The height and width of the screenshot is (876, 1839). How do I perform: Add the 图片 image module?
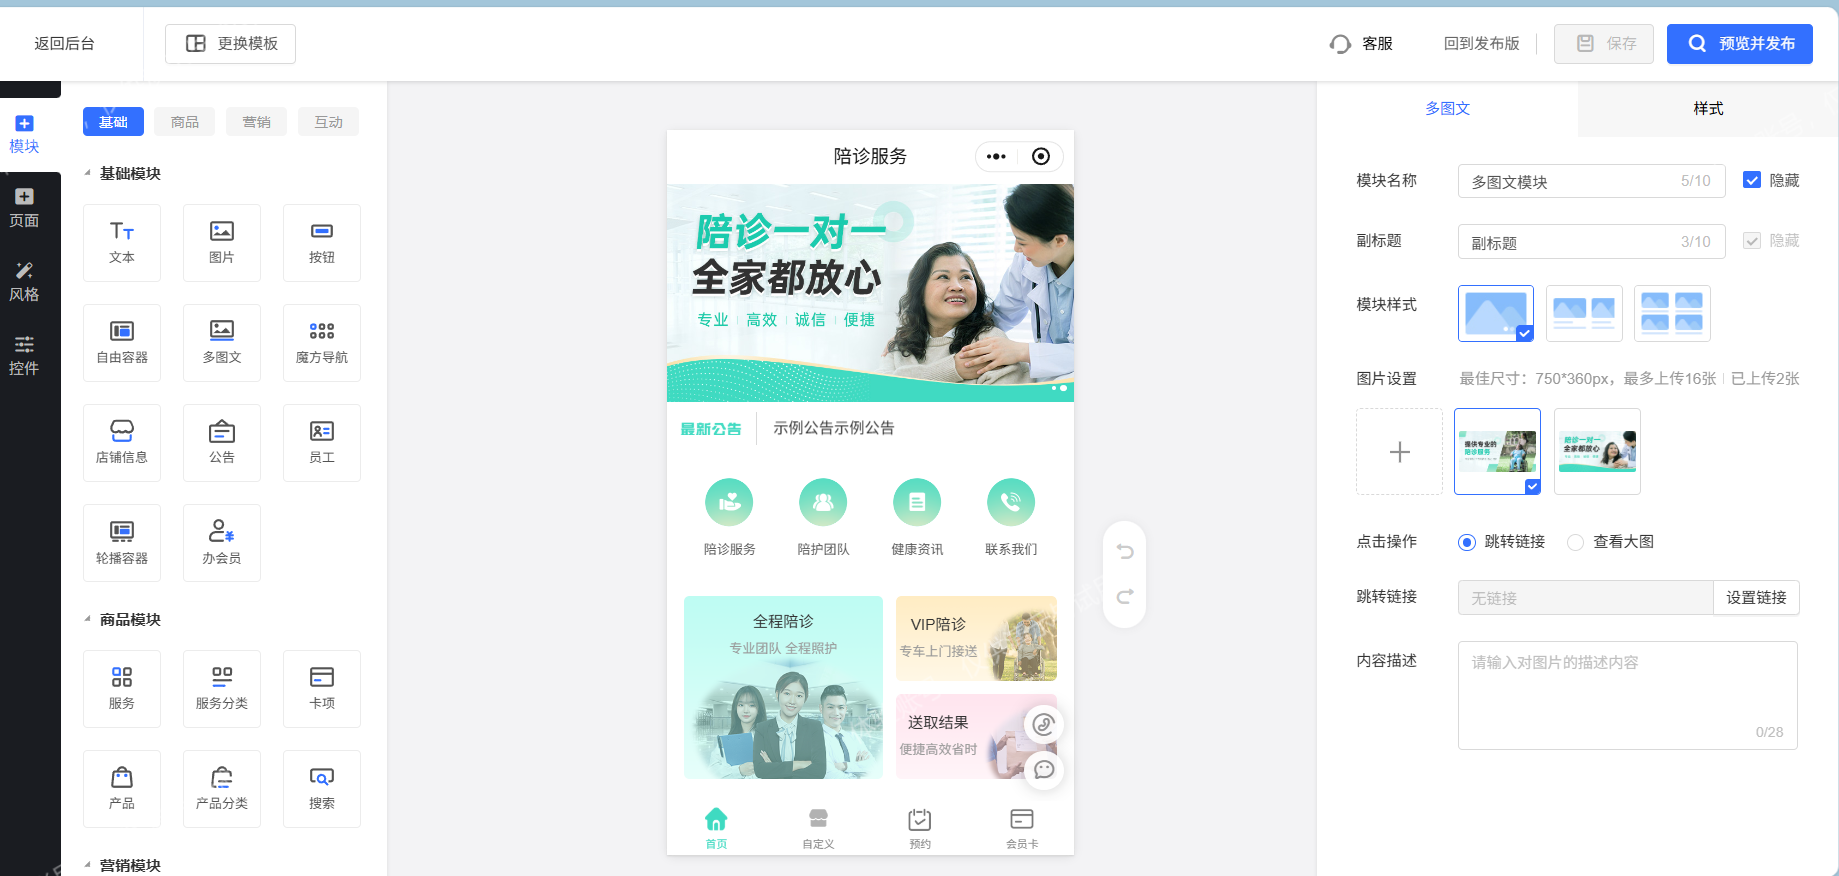click(x=222, y=243)
